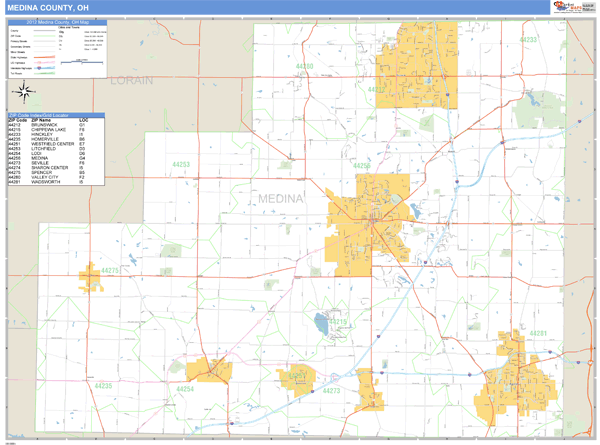Click the large MEDINA county label
600x445 pixels.
tap(280, 199)
